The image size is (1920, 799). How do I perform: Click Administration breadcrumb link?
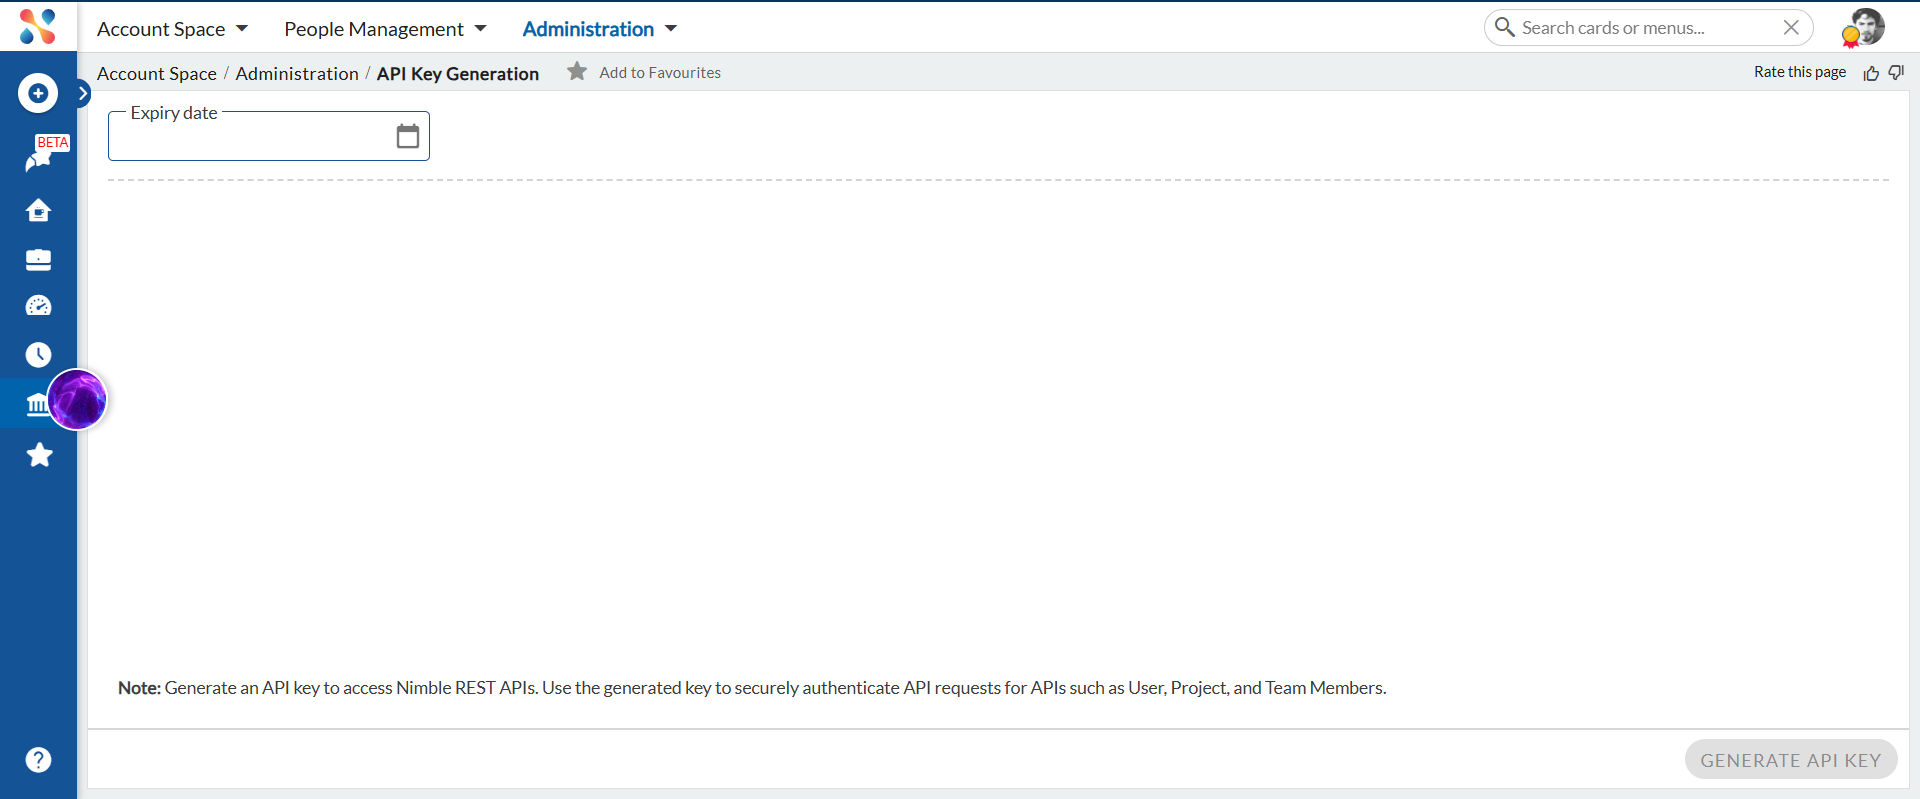297,74
